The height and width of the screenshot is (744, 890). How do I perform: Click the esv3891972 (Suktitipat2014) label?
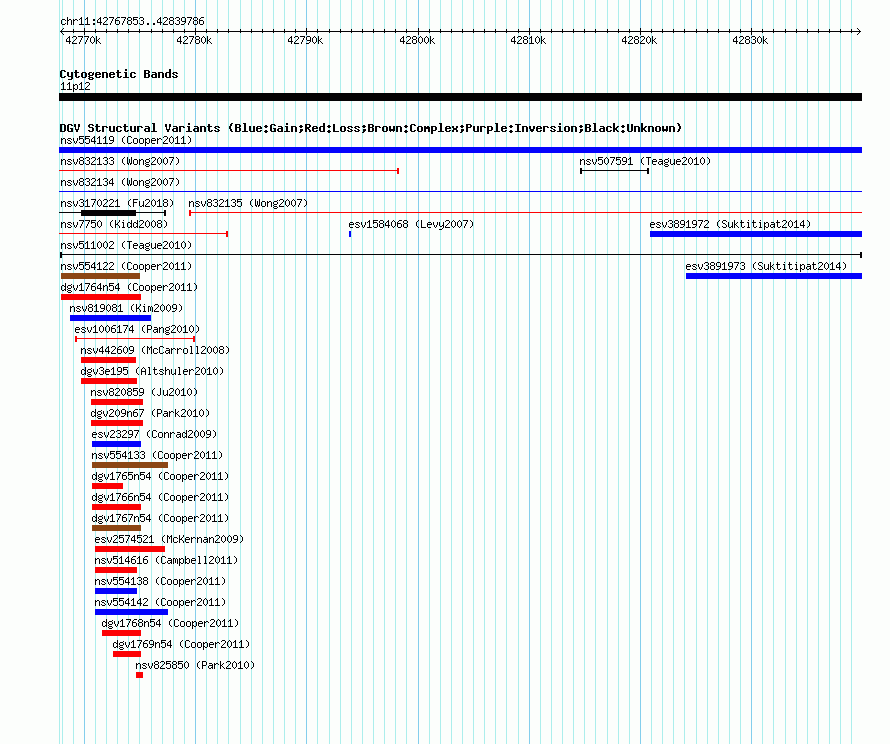click(730, 224)
